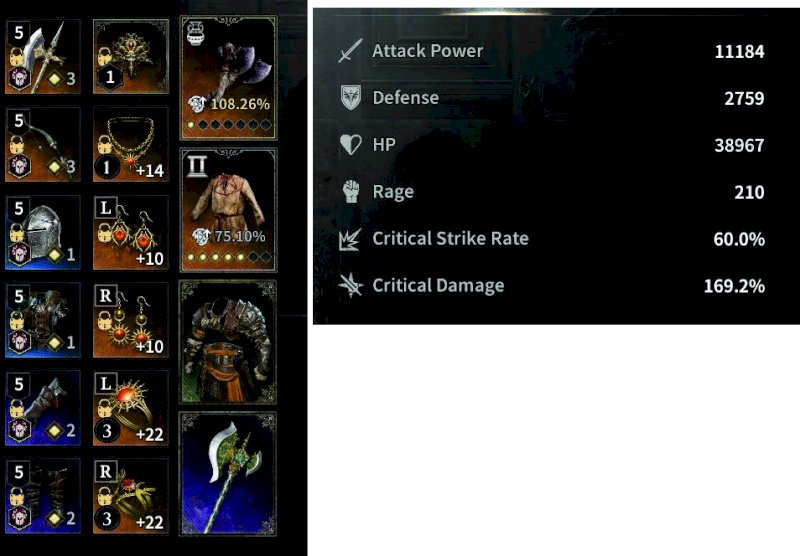Click the gold brooch accessory slot
Viewport: 800px width, 556px height.
131,57
